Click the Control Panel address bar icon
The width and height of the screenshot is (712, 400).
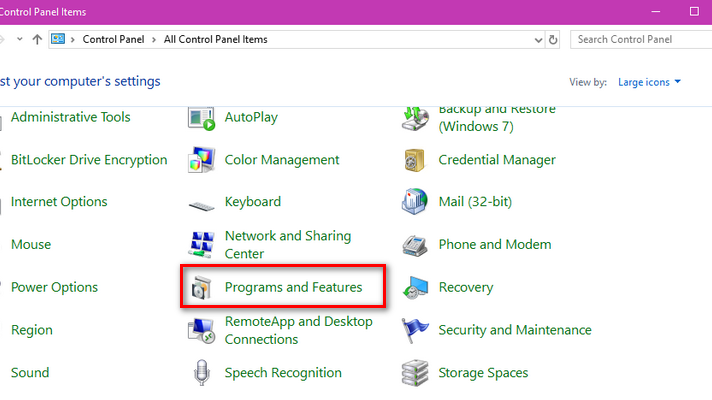coord(58,39)
